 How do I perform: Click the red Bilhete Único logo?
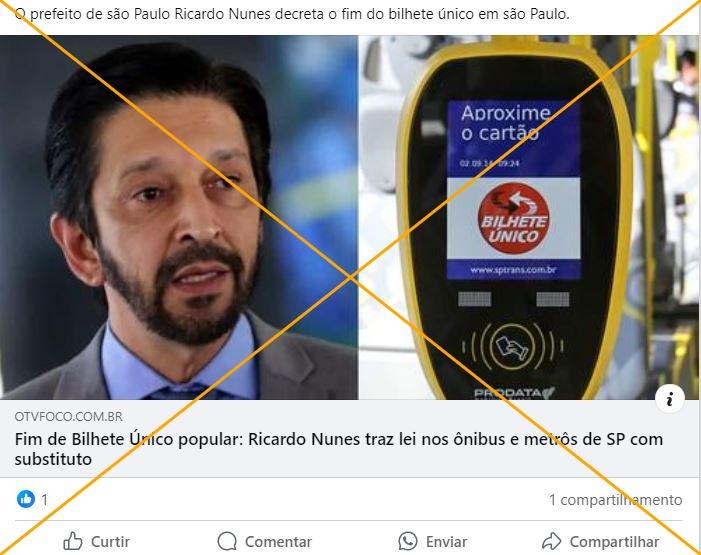513,218
